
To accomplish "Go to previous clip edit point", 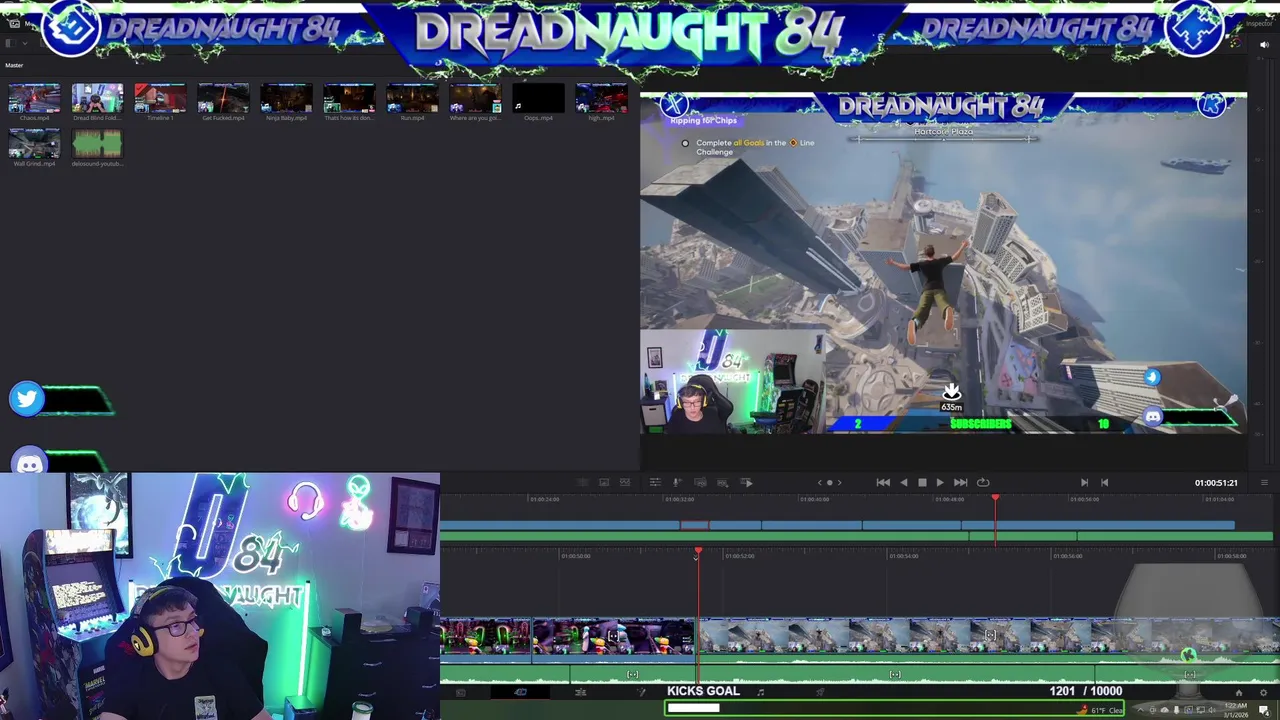I will click(1104, 482).
